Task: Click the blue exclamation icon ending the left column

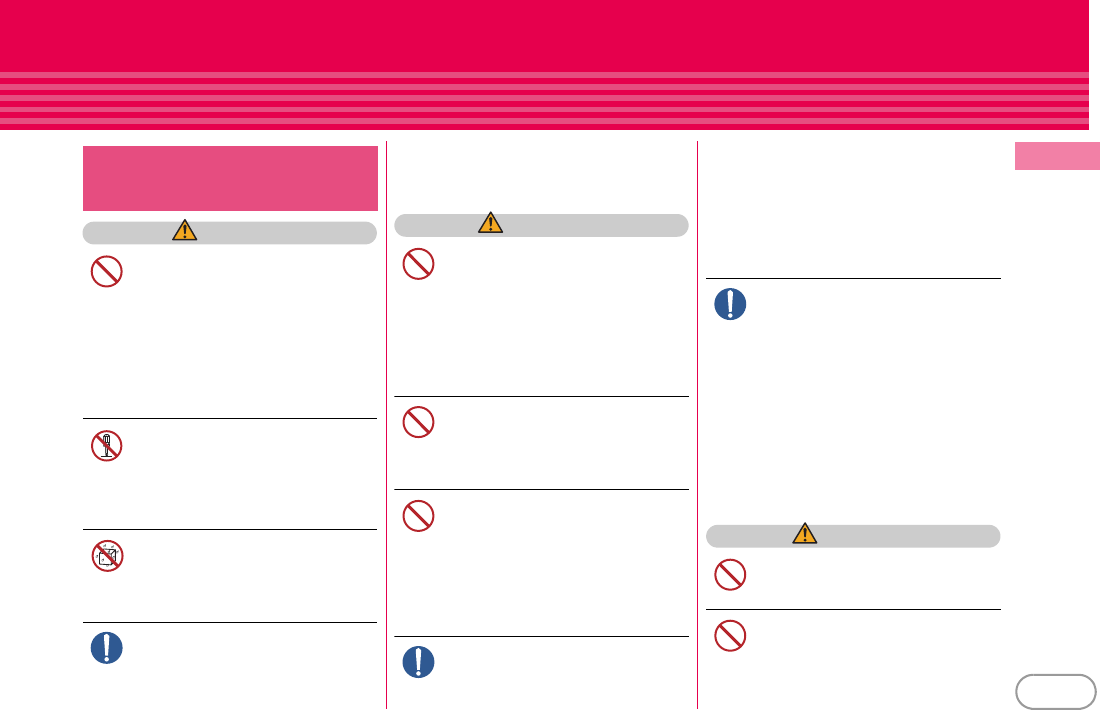Action: 107,648
